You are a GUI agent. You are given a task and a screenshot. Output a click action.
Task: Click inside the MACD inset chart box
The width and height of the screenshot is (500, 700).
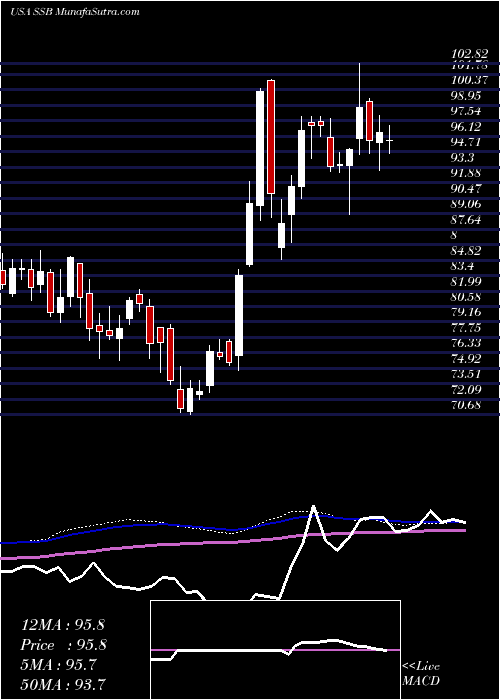(275, 650)
